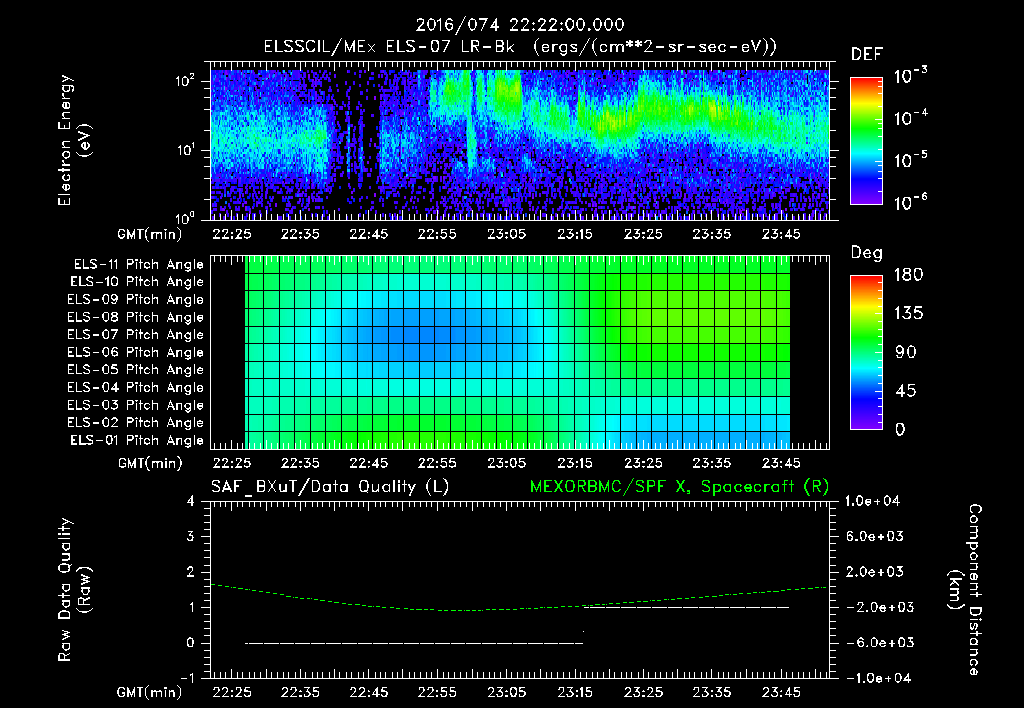
Task: Click the white data quality line at level 1
Action: (686, 607)
